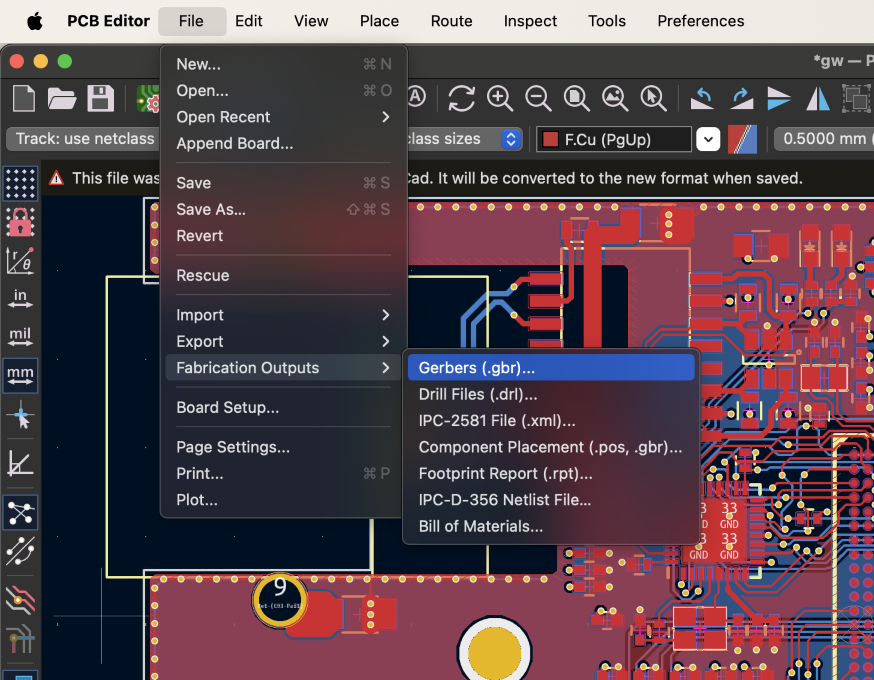The image size is (874, 680).
Task: Choose Plot... menu item
Action: point(283,500)
